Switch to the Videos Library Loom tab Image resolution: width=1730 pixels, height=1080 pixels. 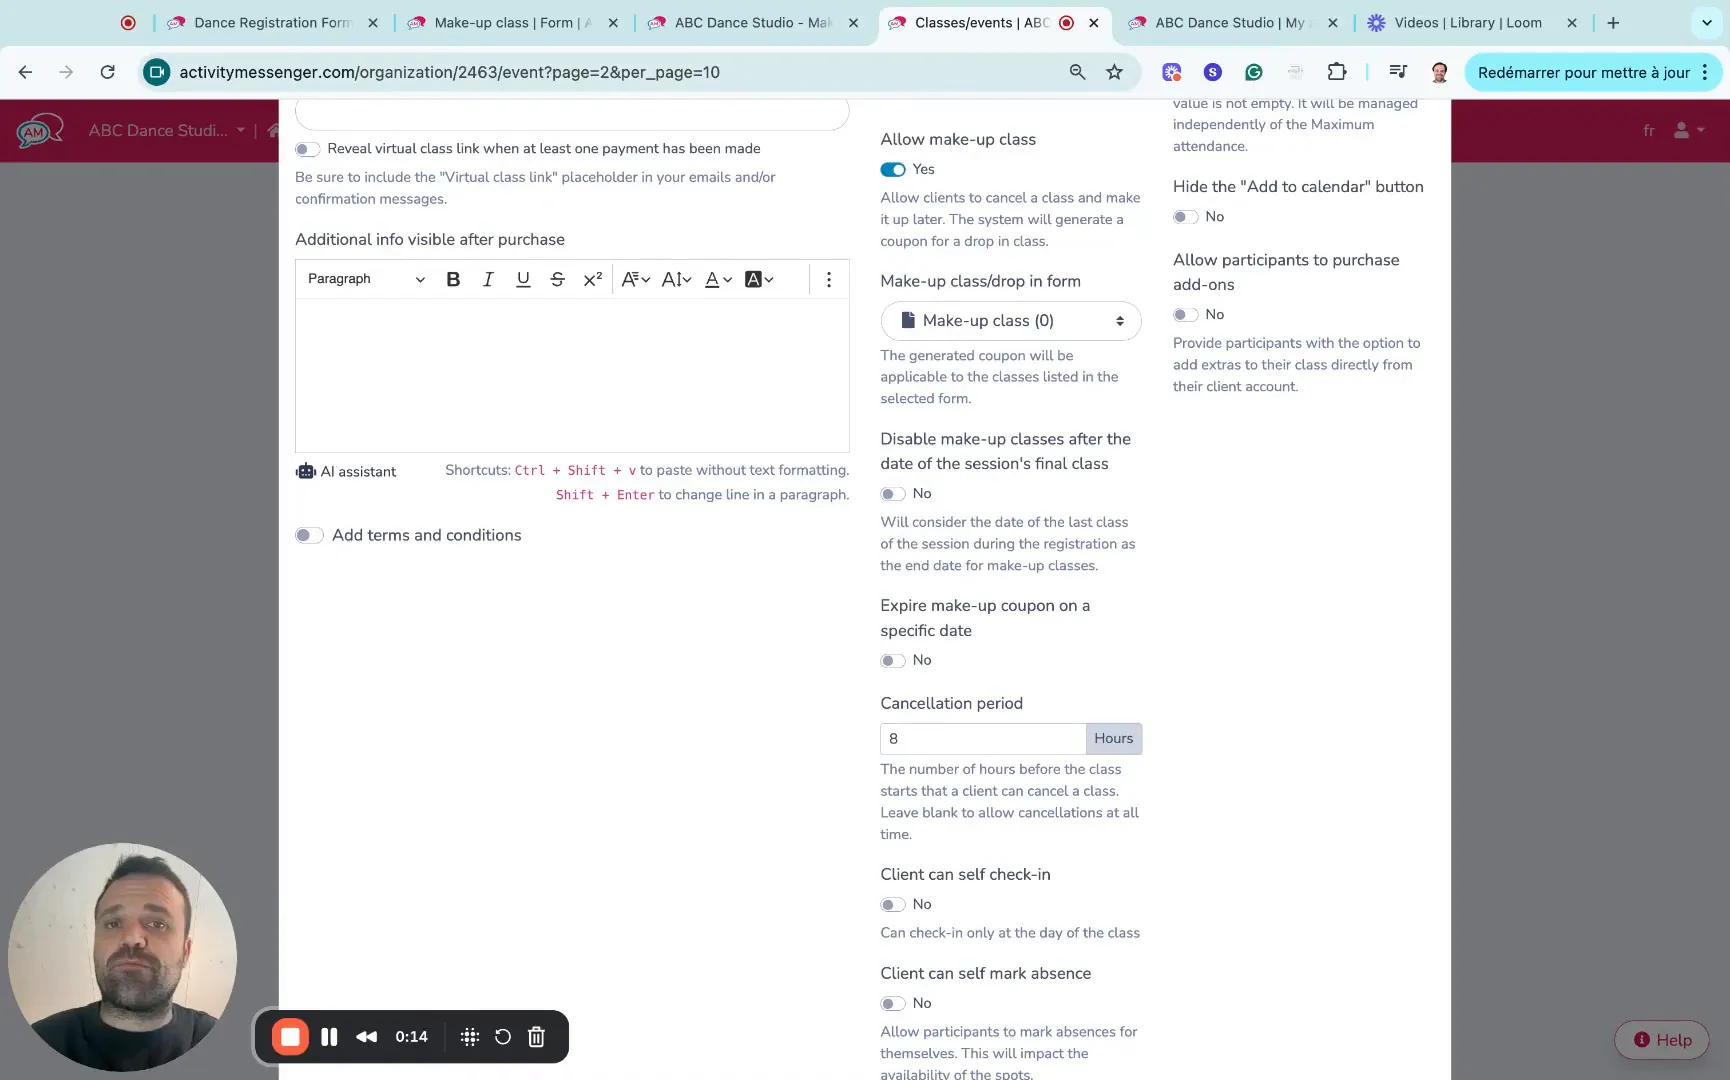tap(1466, 22)
